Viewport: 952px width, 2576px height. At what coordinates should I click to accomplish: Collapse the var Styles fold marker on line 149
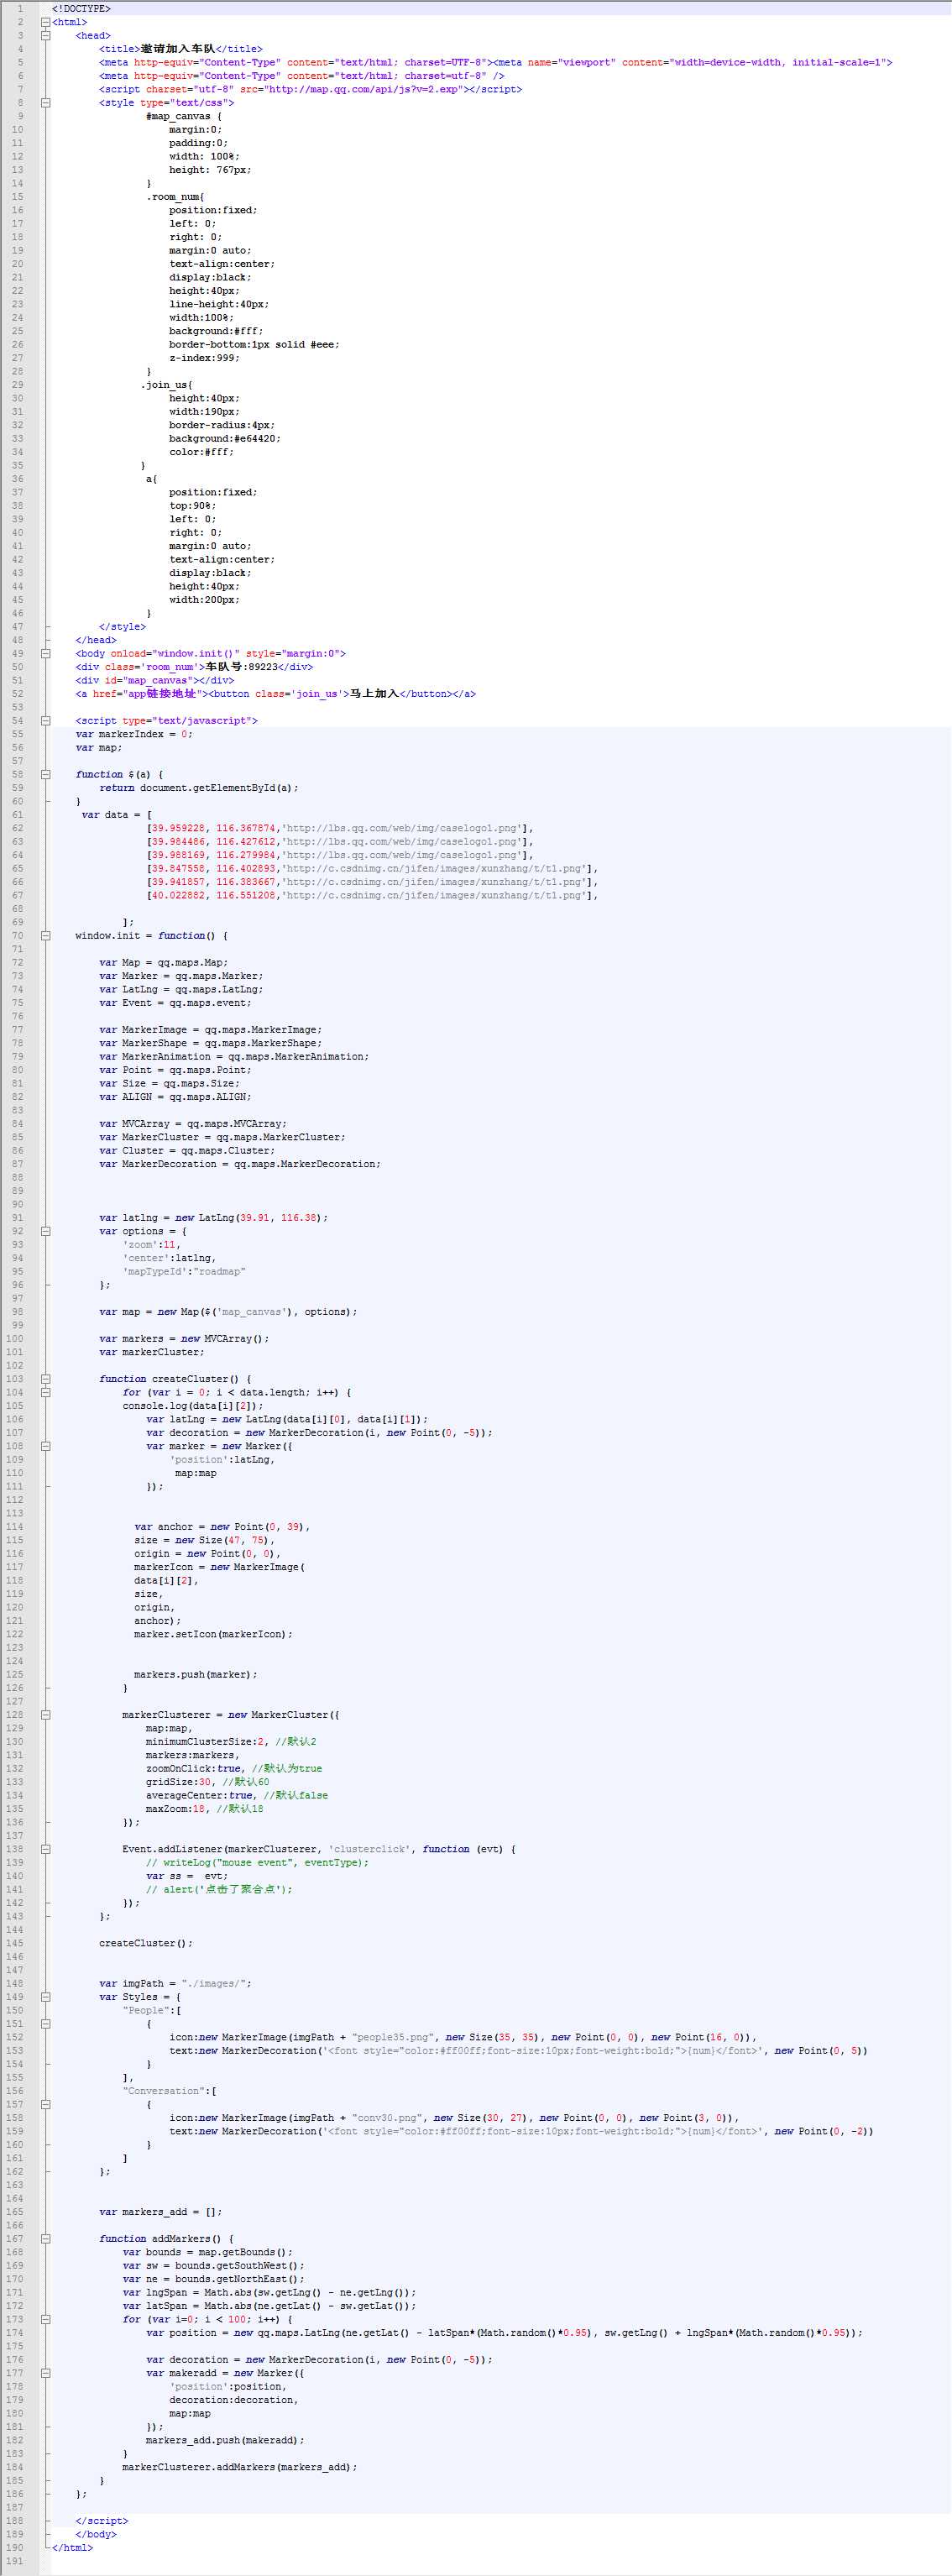45,1997
